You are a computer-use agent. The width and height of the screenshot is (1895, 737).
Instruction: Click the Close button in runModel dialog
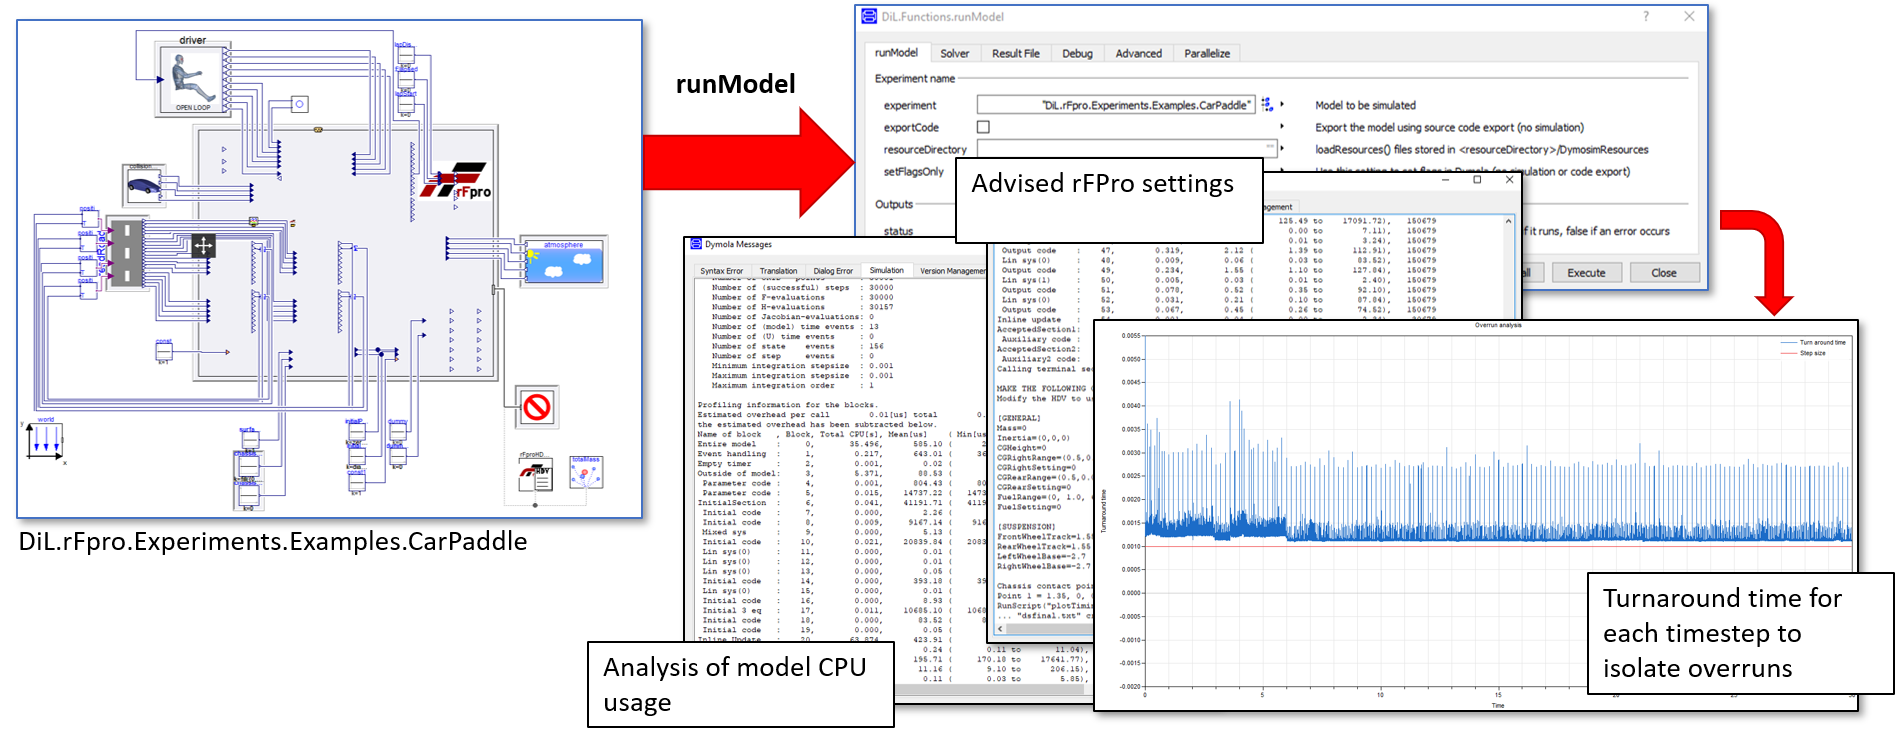1664,272
